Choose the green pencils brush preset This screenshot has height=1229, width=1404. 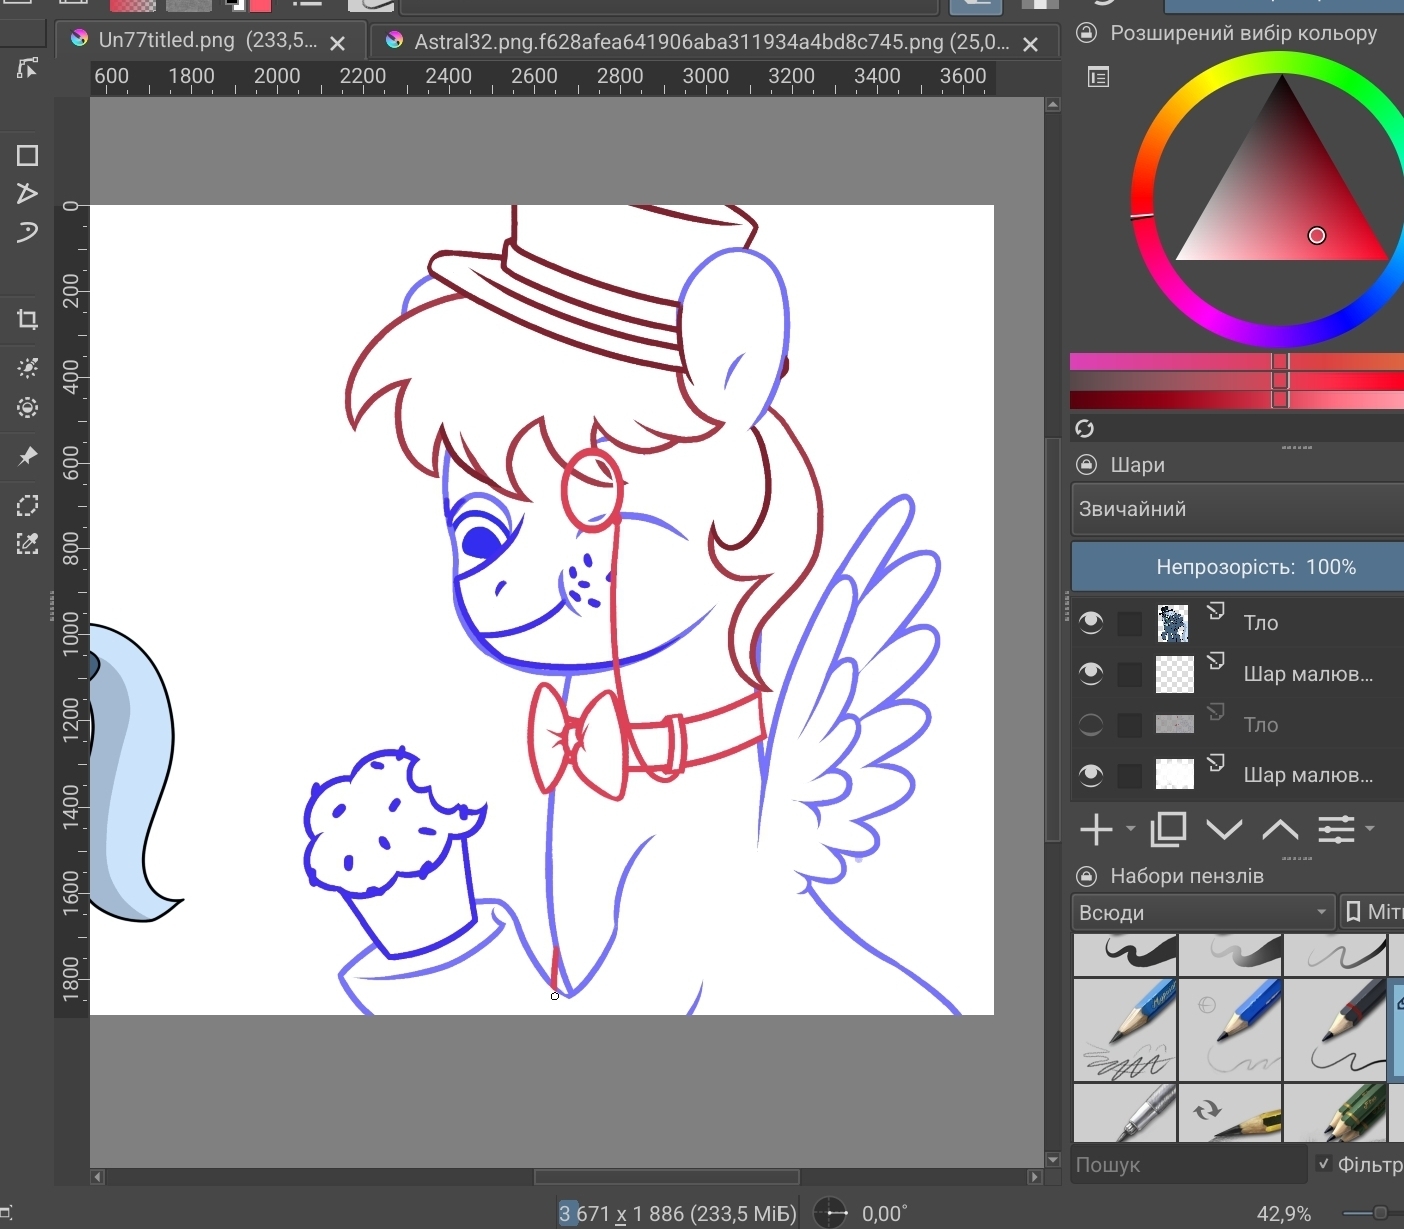[x=1335, y=1113]
